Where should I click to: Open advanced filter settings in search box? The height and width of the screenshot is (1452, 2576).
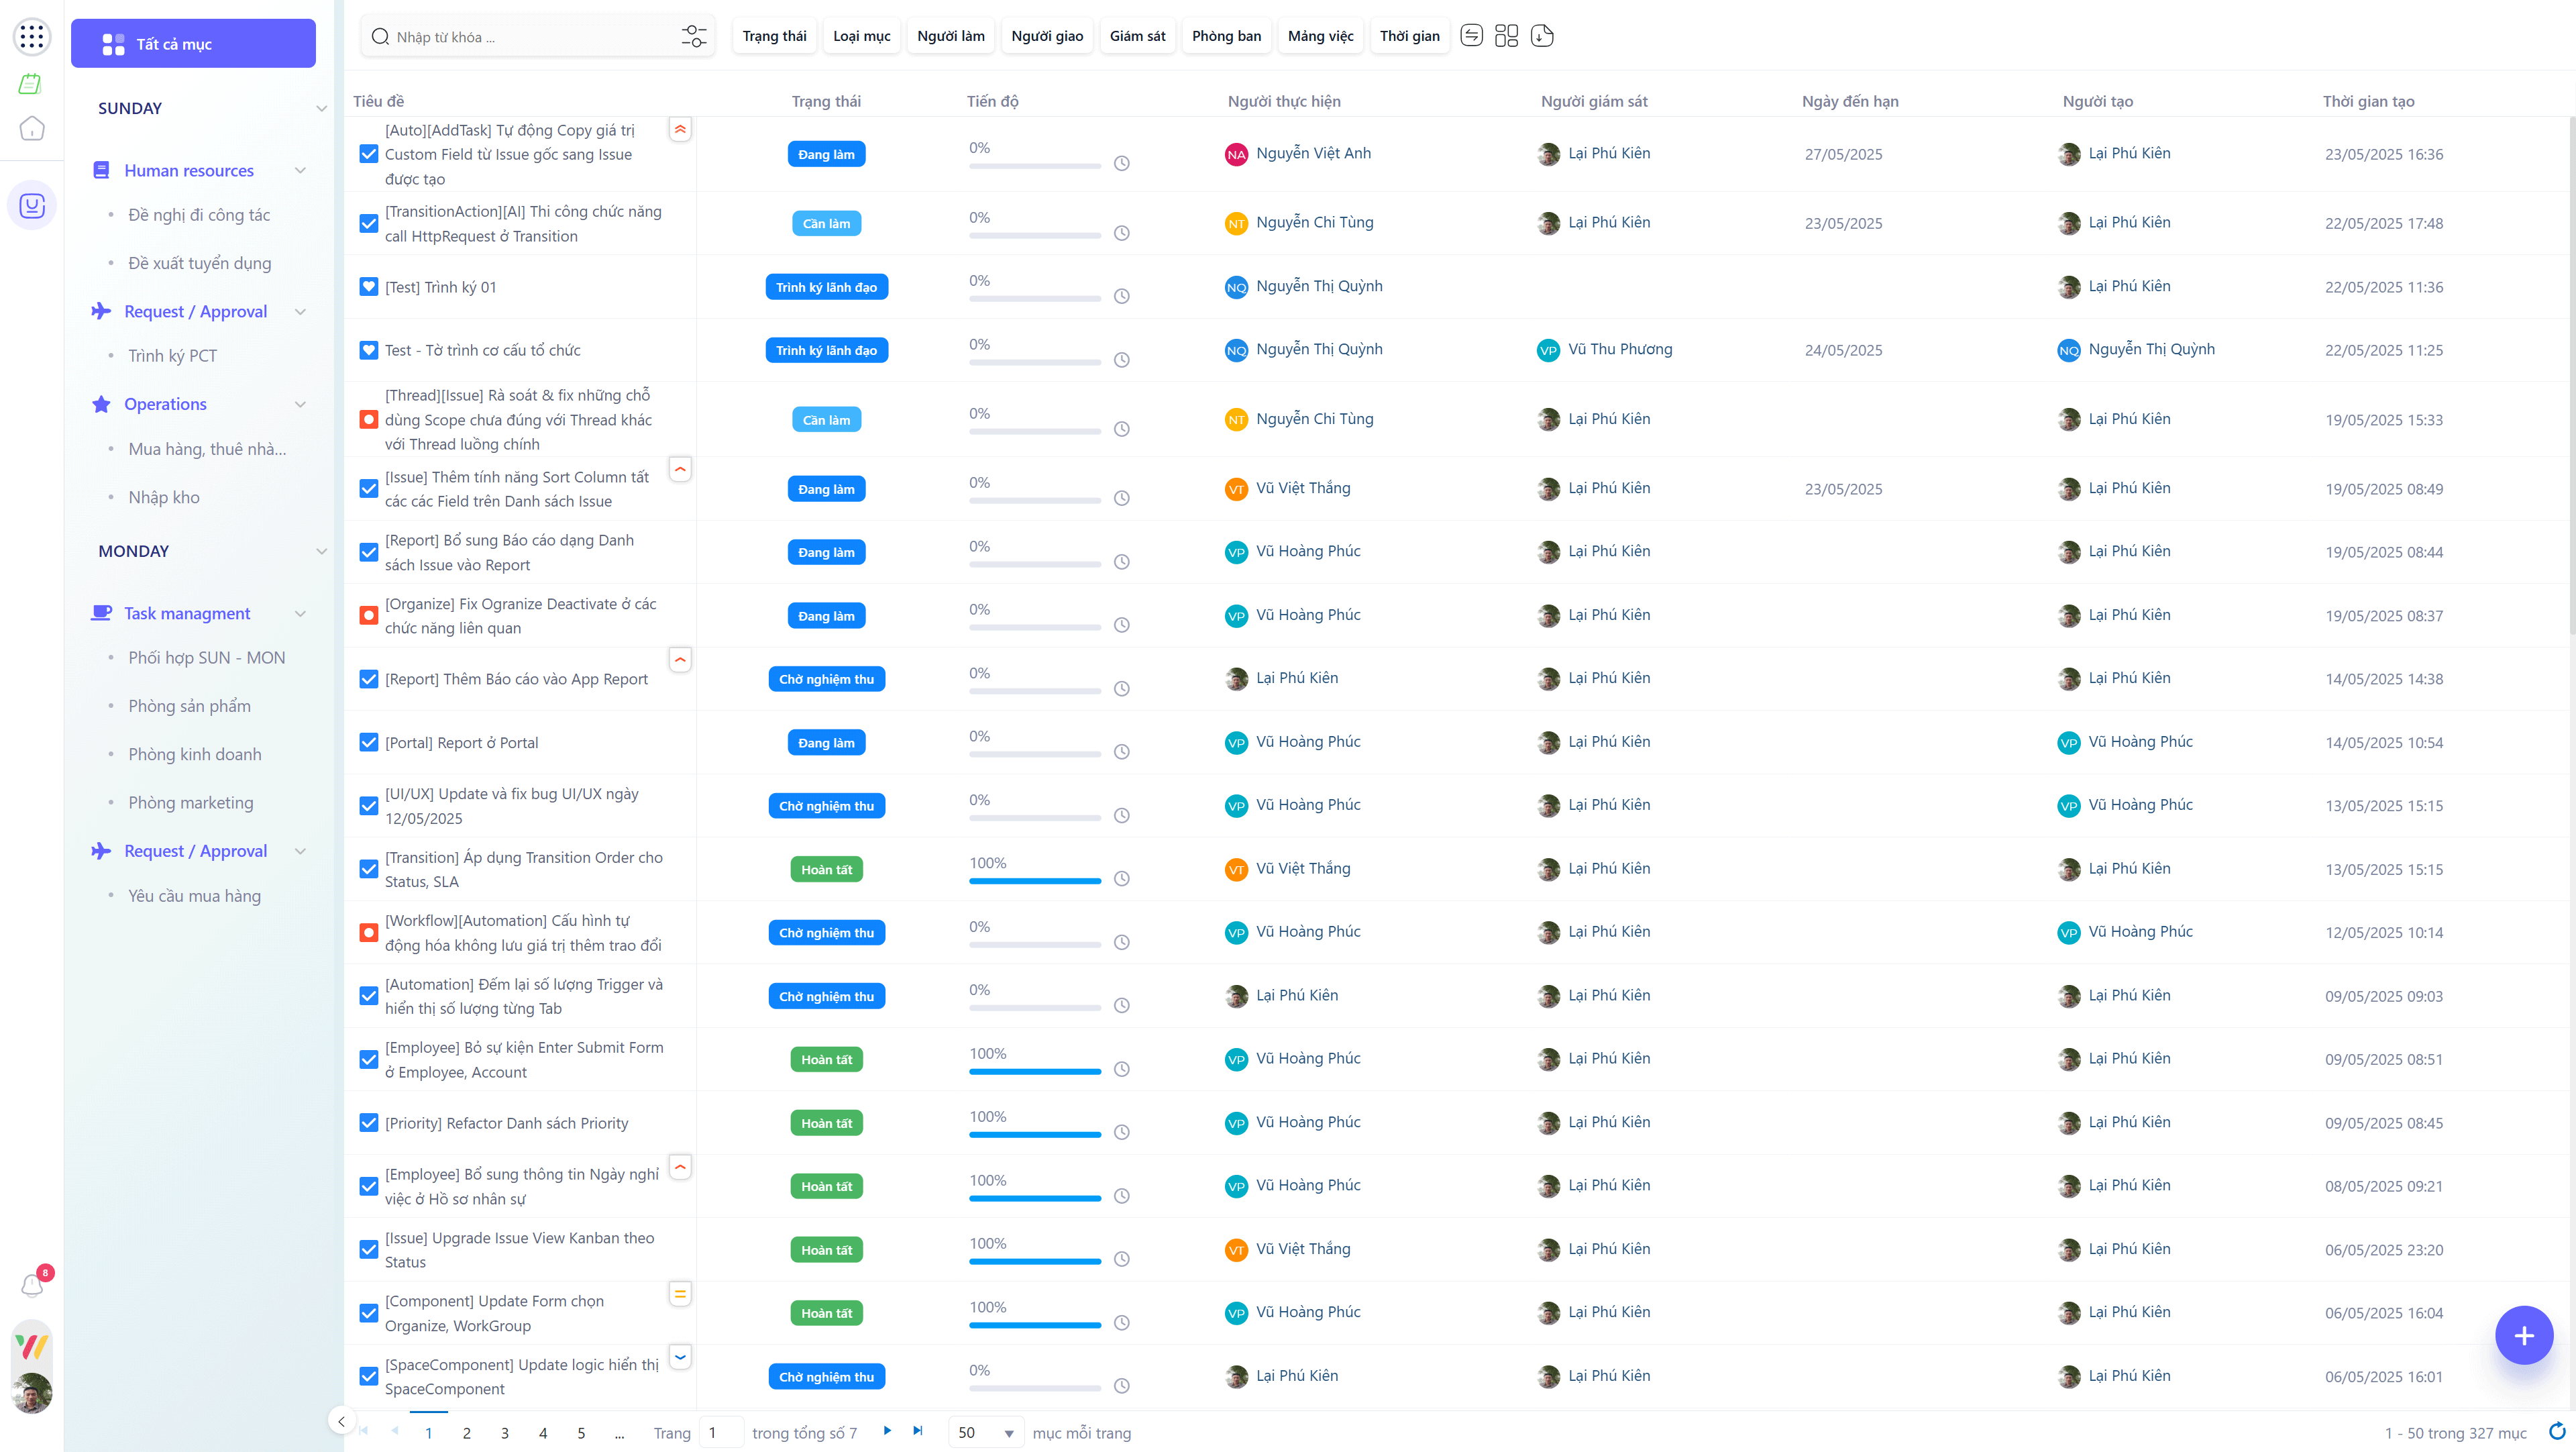[x=693, y=37]
